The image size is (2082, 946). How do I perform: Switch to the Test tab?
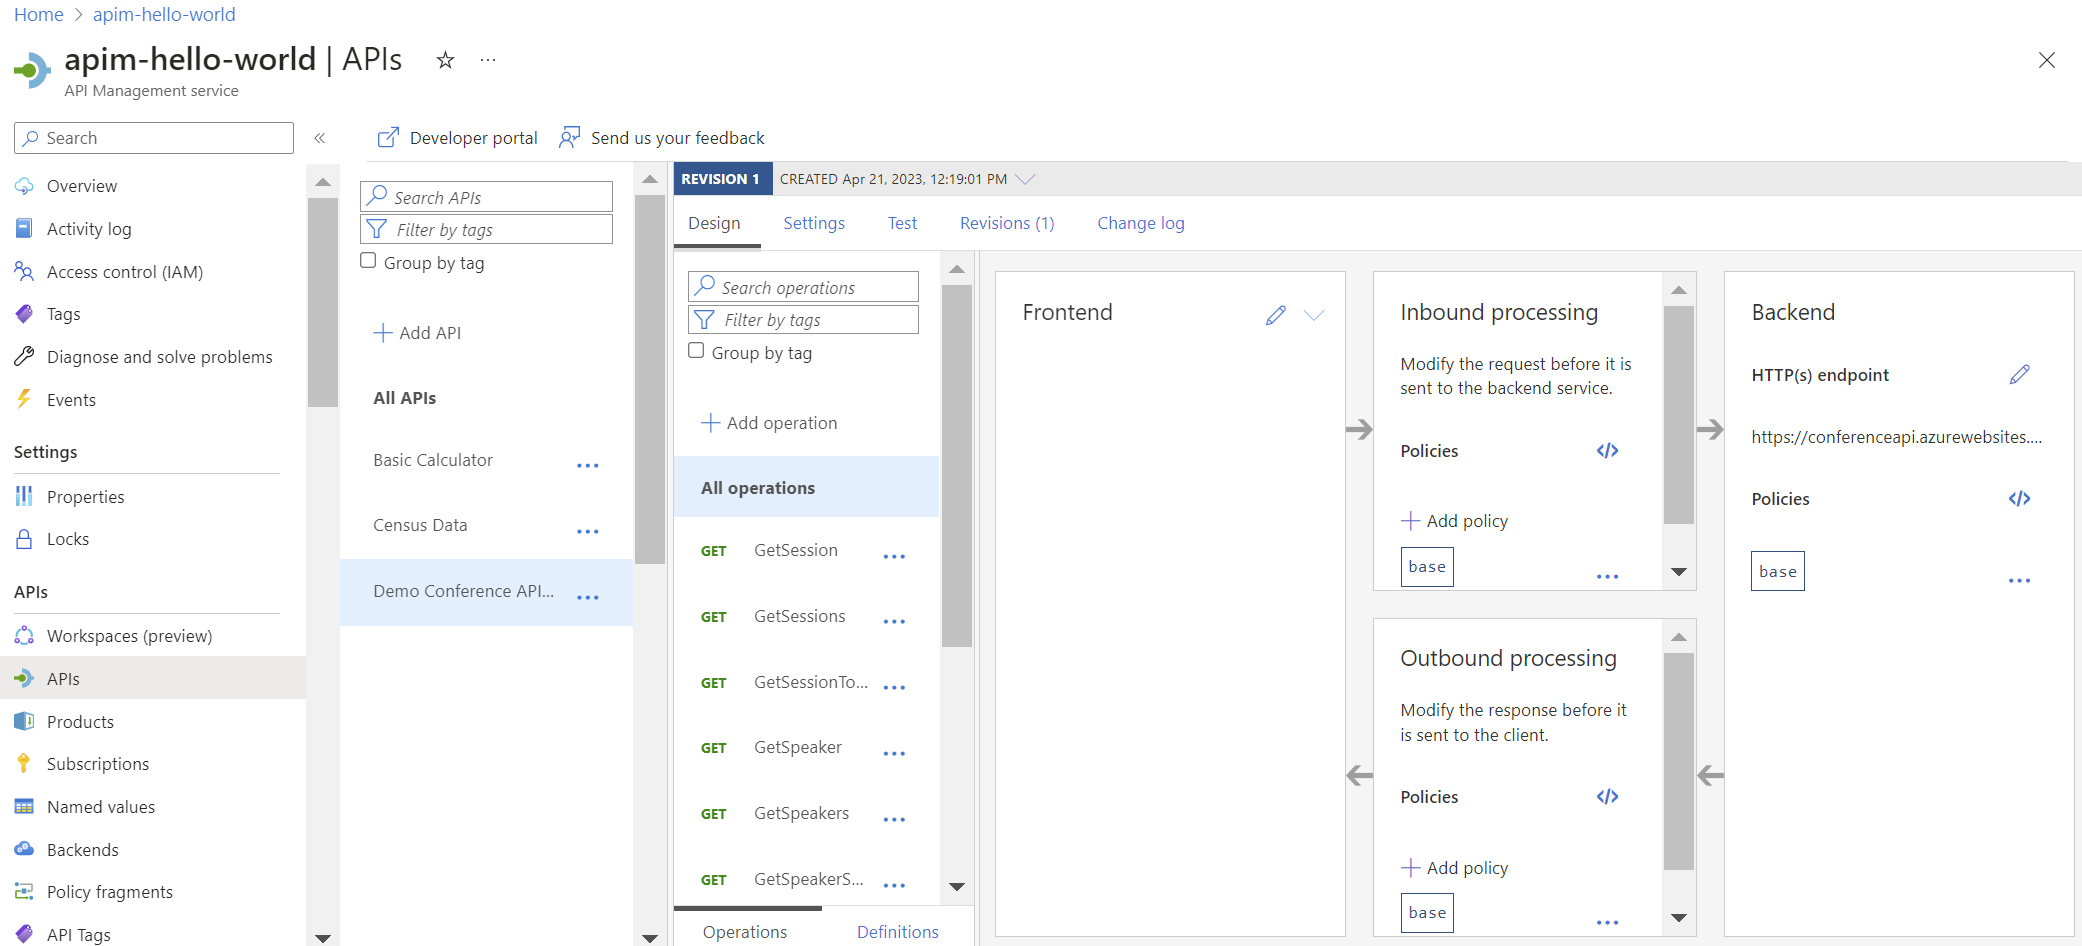coord(902,223)
